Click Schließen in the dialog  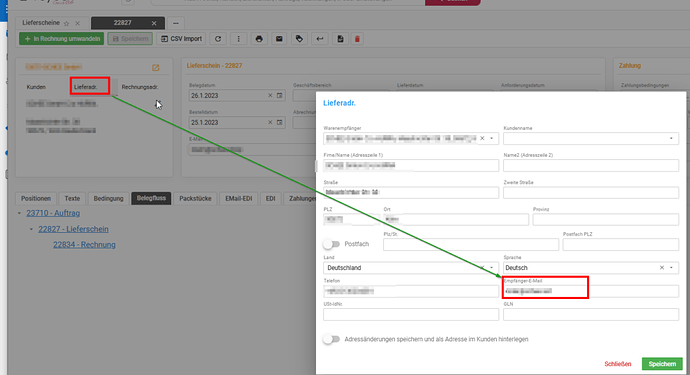coord(617,364)
